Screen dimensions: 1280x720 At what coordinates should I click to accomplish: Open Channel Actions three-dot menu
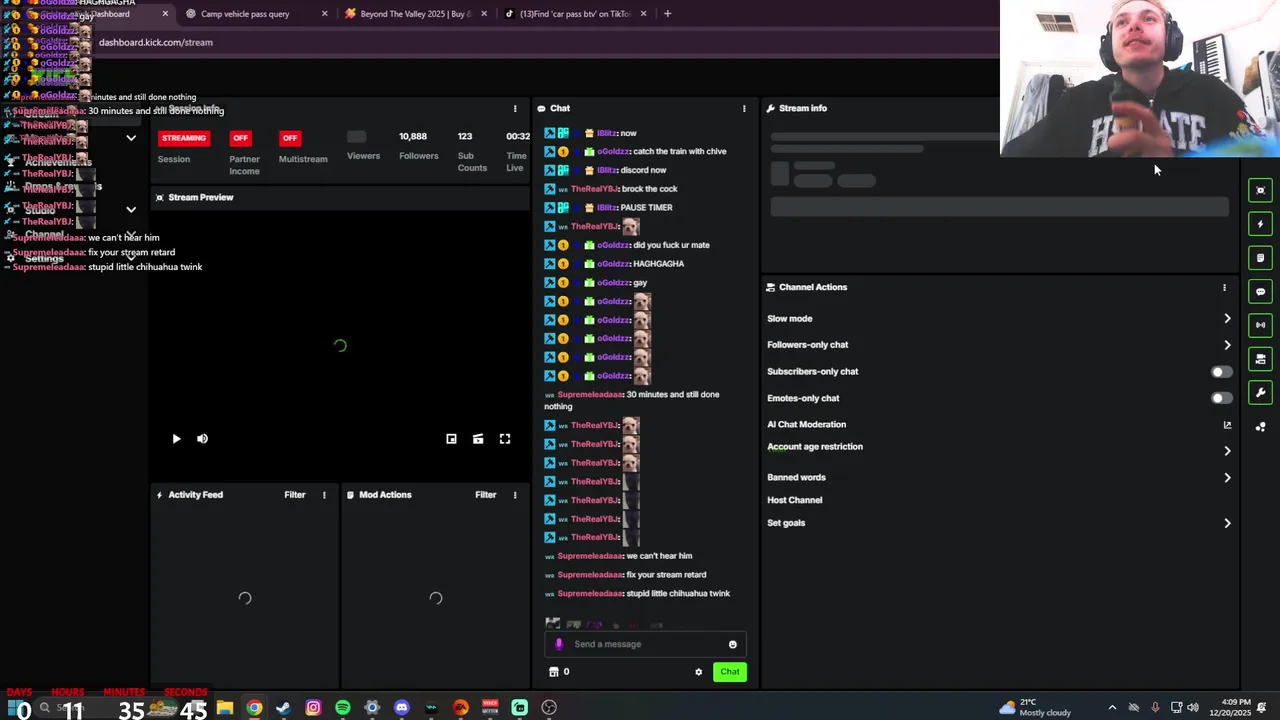(x=1224, y=288)
